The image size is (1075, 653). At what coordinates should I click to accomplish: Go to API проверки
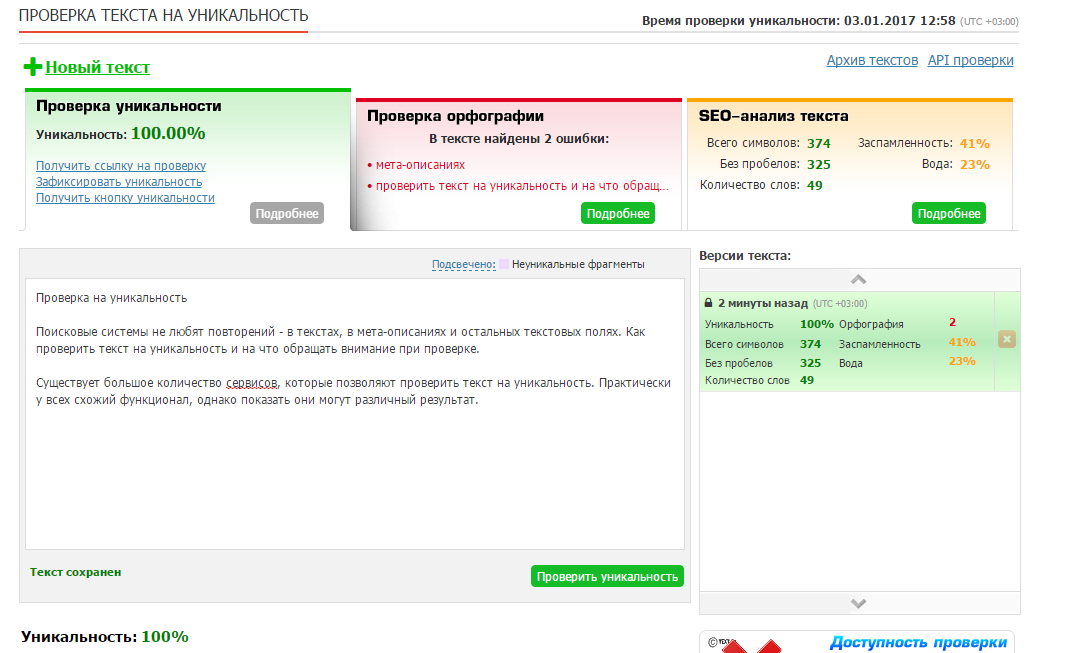[x=970, y=60]
